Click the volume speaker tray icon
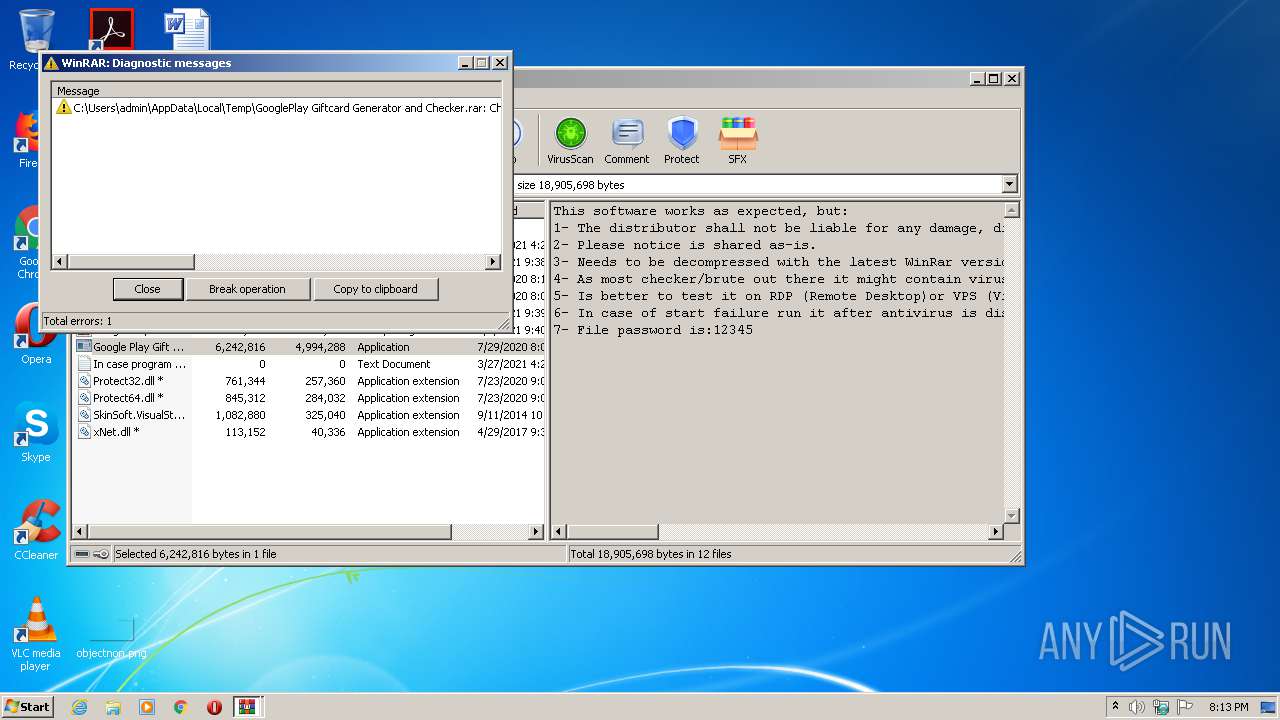 coord(1137,707)
